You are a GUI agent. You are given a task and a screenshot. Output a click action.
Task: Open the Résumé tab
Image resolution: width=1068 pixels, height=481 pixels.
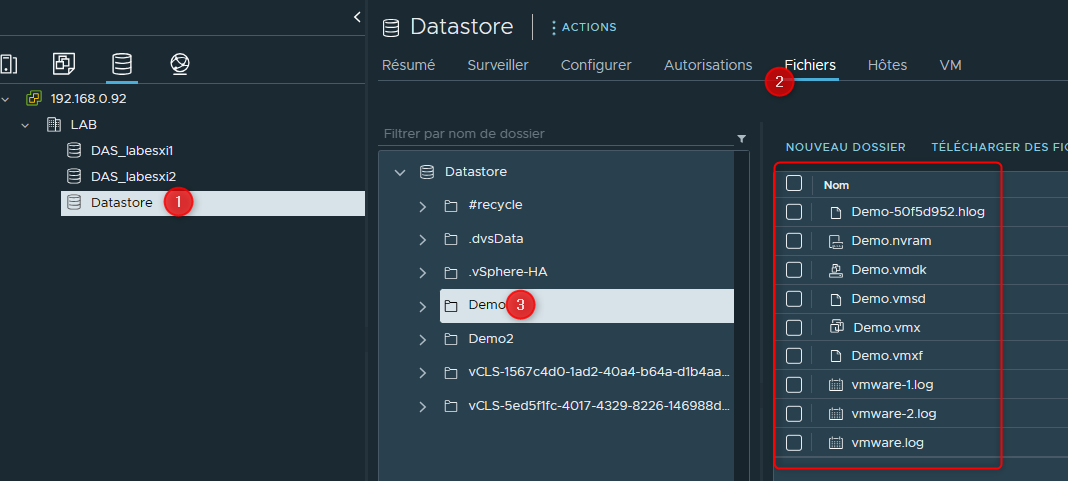coord(409,65)
